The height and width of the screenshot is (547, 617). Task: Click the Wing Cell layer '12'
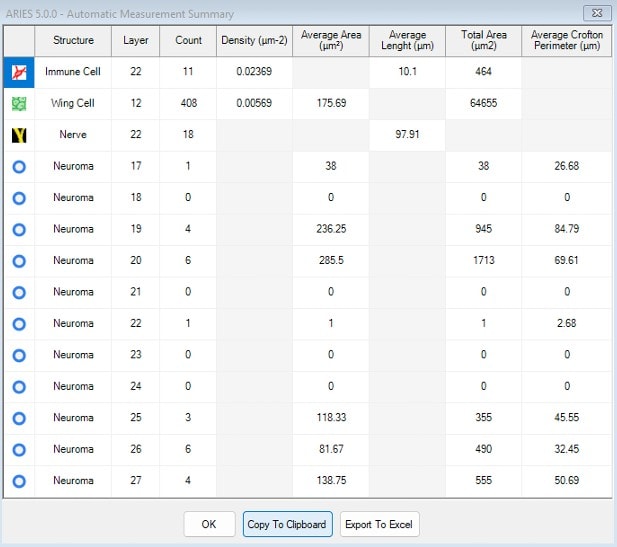[136, 103]
